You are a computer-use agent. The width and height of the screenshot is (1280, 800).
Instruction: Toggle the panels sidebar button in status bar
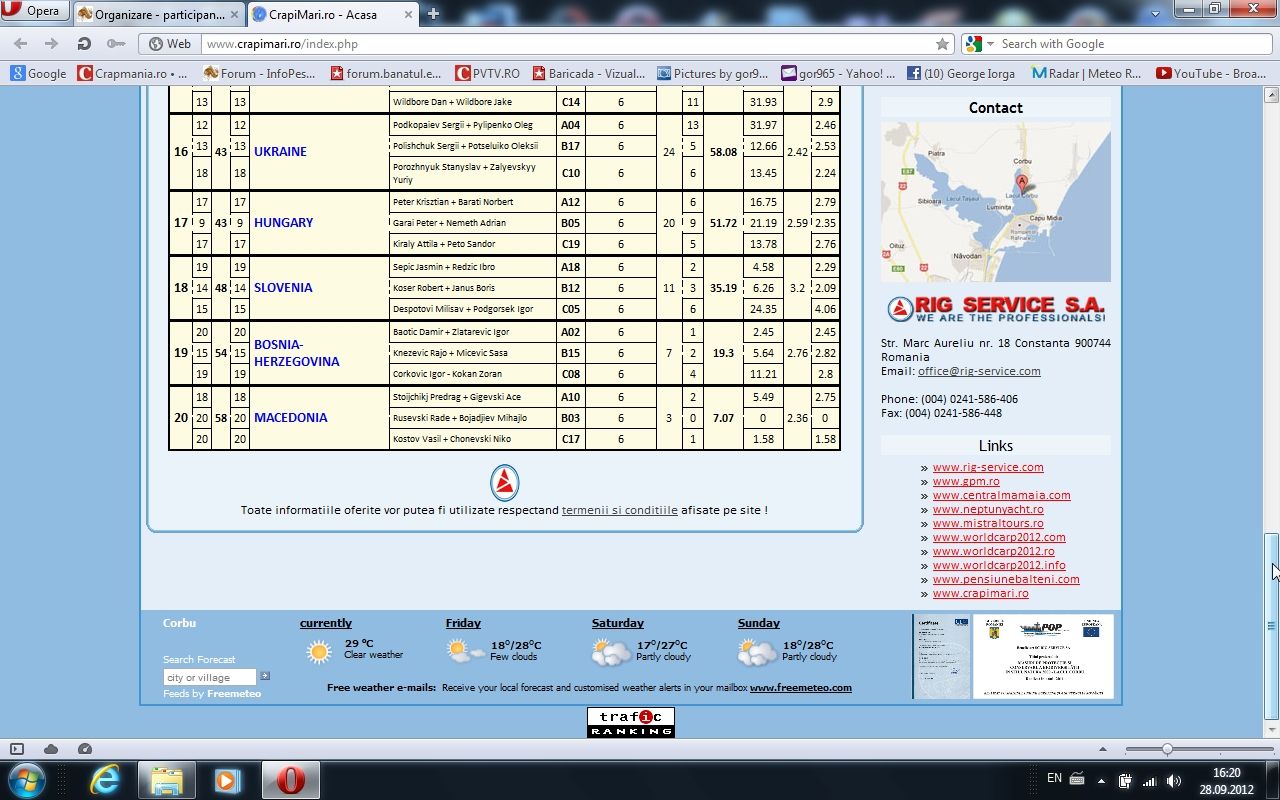pos(17,749)
